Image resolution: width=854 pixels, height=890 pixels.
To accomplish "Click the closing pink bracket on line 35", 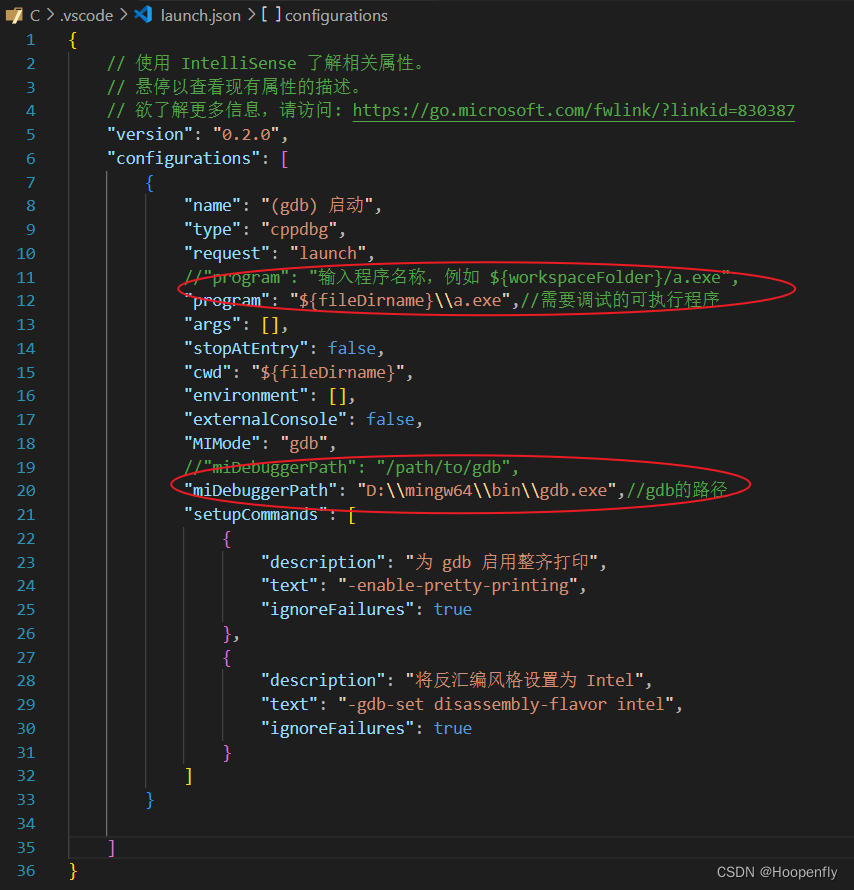I will 112,848.
